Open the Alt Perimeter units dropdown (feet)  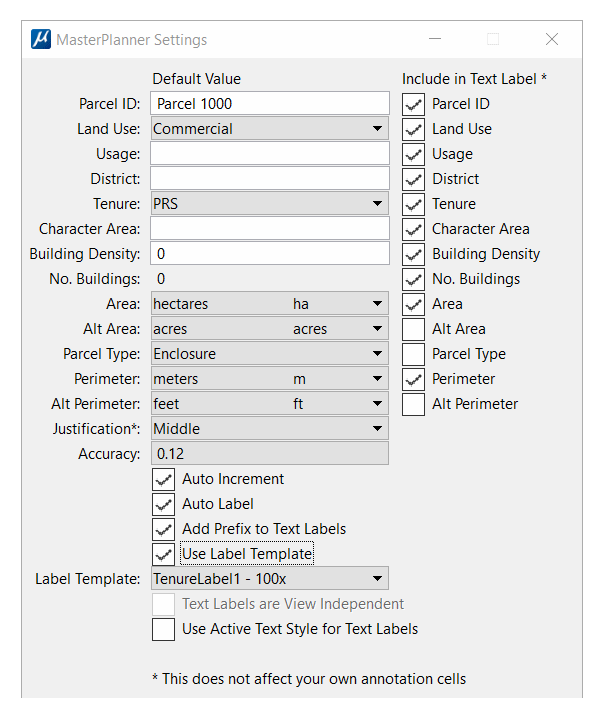point(270,404)
